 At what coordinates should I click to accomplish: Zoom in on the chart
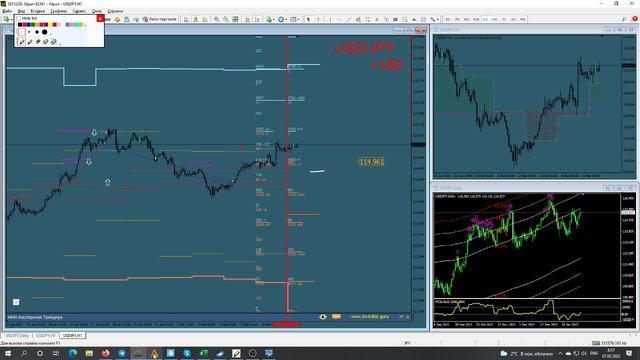(x=216, y=19)
